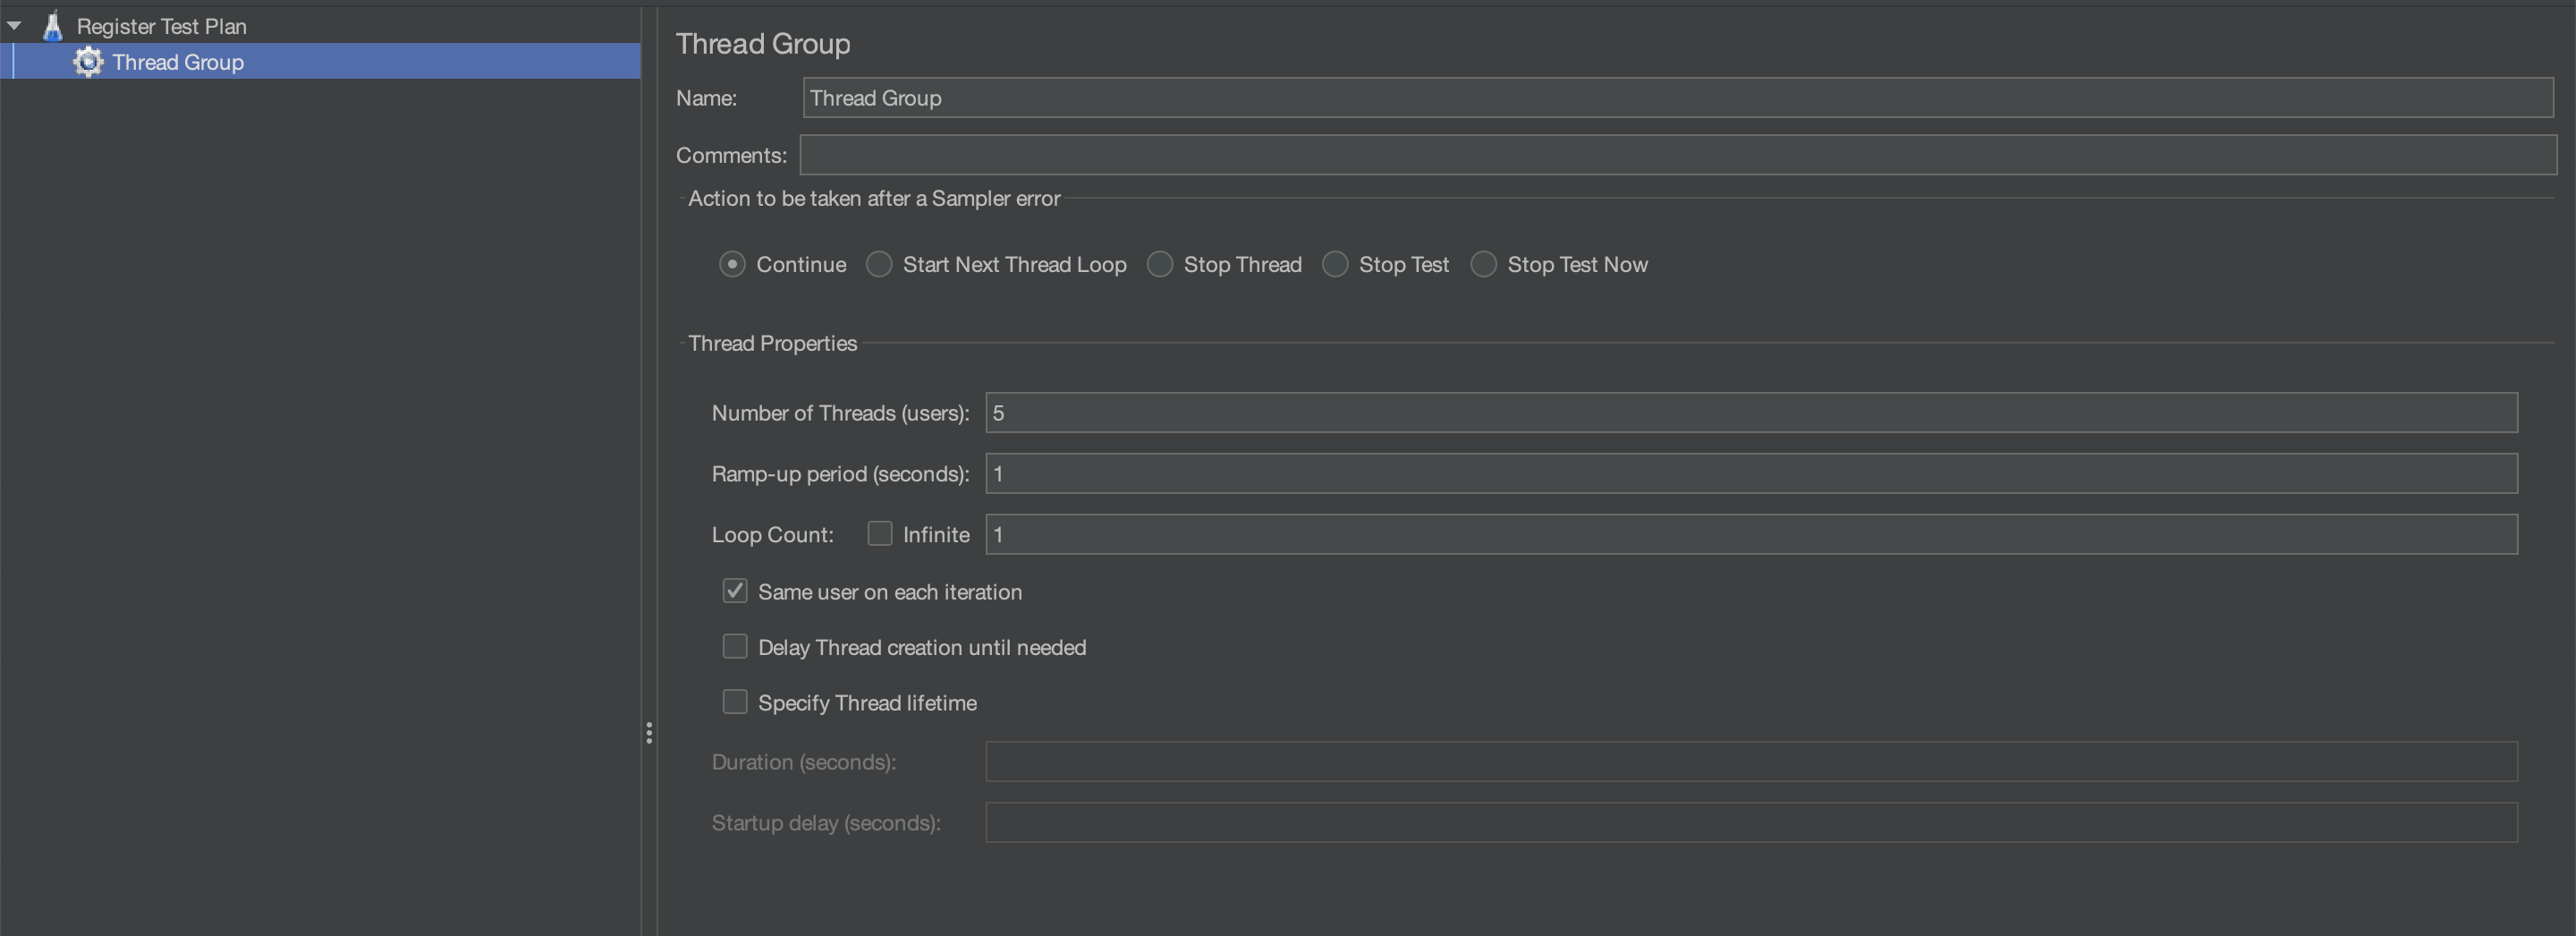
Task: Collapse the Register Test Plan node
Action: click(15, 25)
